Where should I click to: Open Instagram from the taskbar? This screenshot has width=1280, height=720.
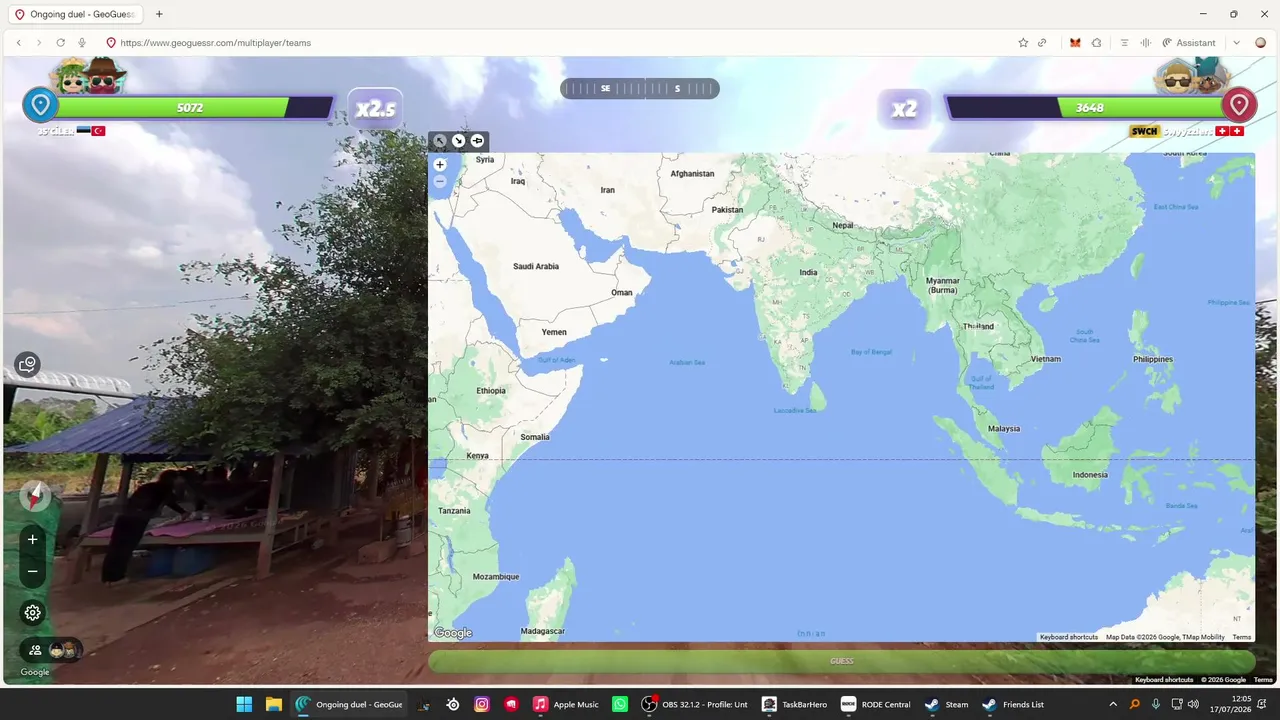click(482, 704)
